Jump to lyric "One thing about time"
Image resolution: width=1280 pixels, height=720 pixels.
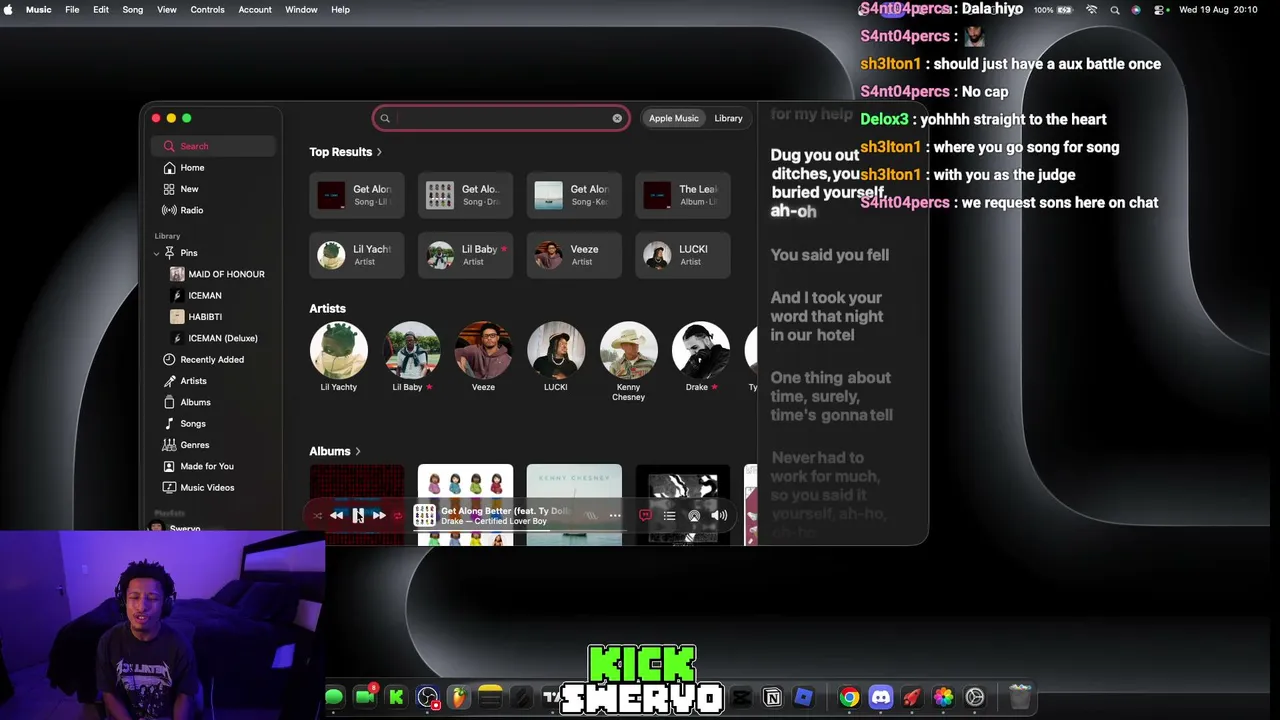(831, 396)
